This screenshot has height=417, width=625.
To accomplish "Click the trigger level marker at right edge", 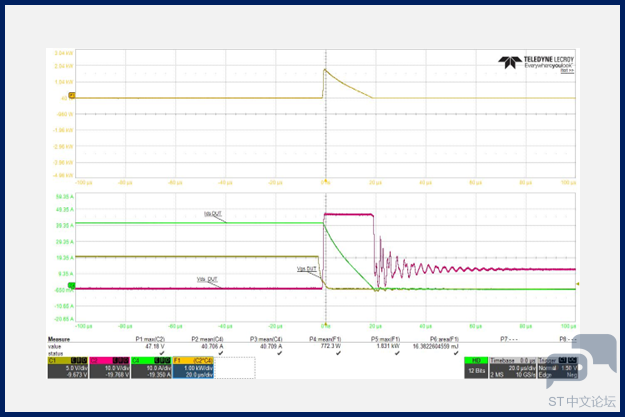I will click(578, 284).
